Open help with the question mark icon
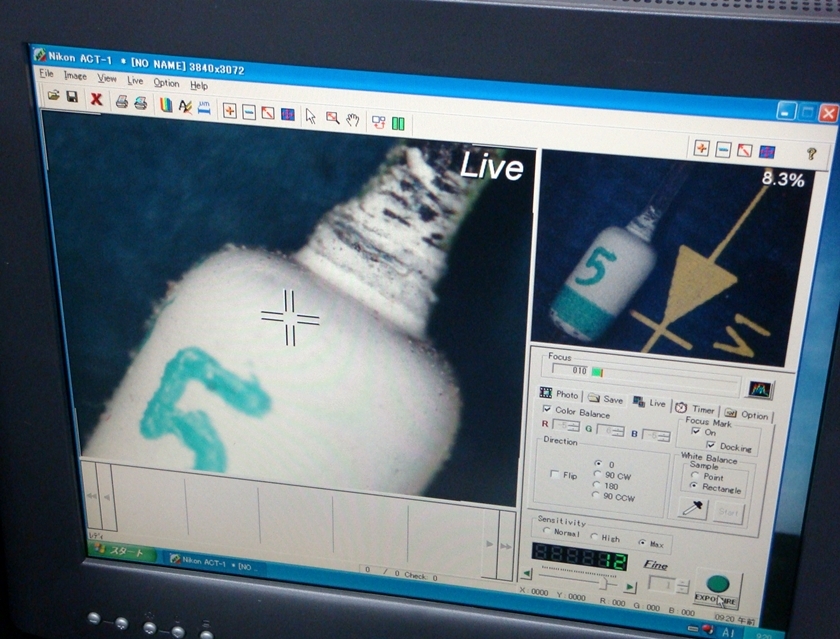The height and width of the screenshot is (639, 840). tap(811, 154)
